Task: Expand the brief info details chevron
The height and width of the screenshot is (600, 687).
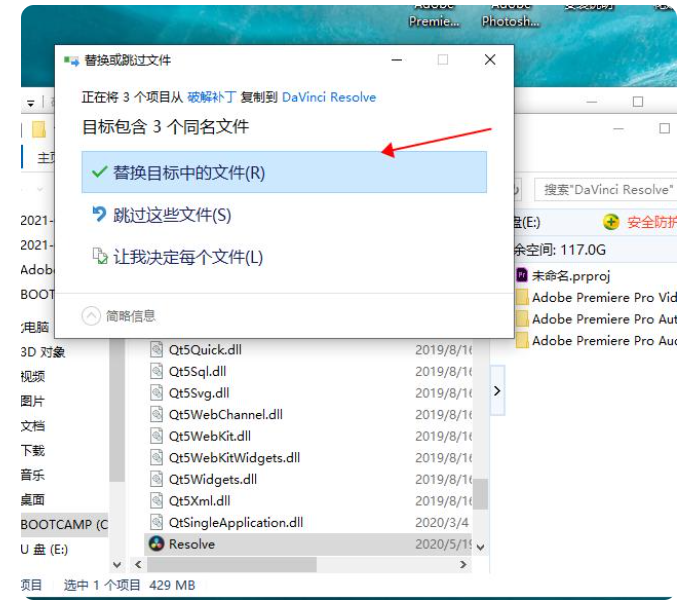Action: 91,316
